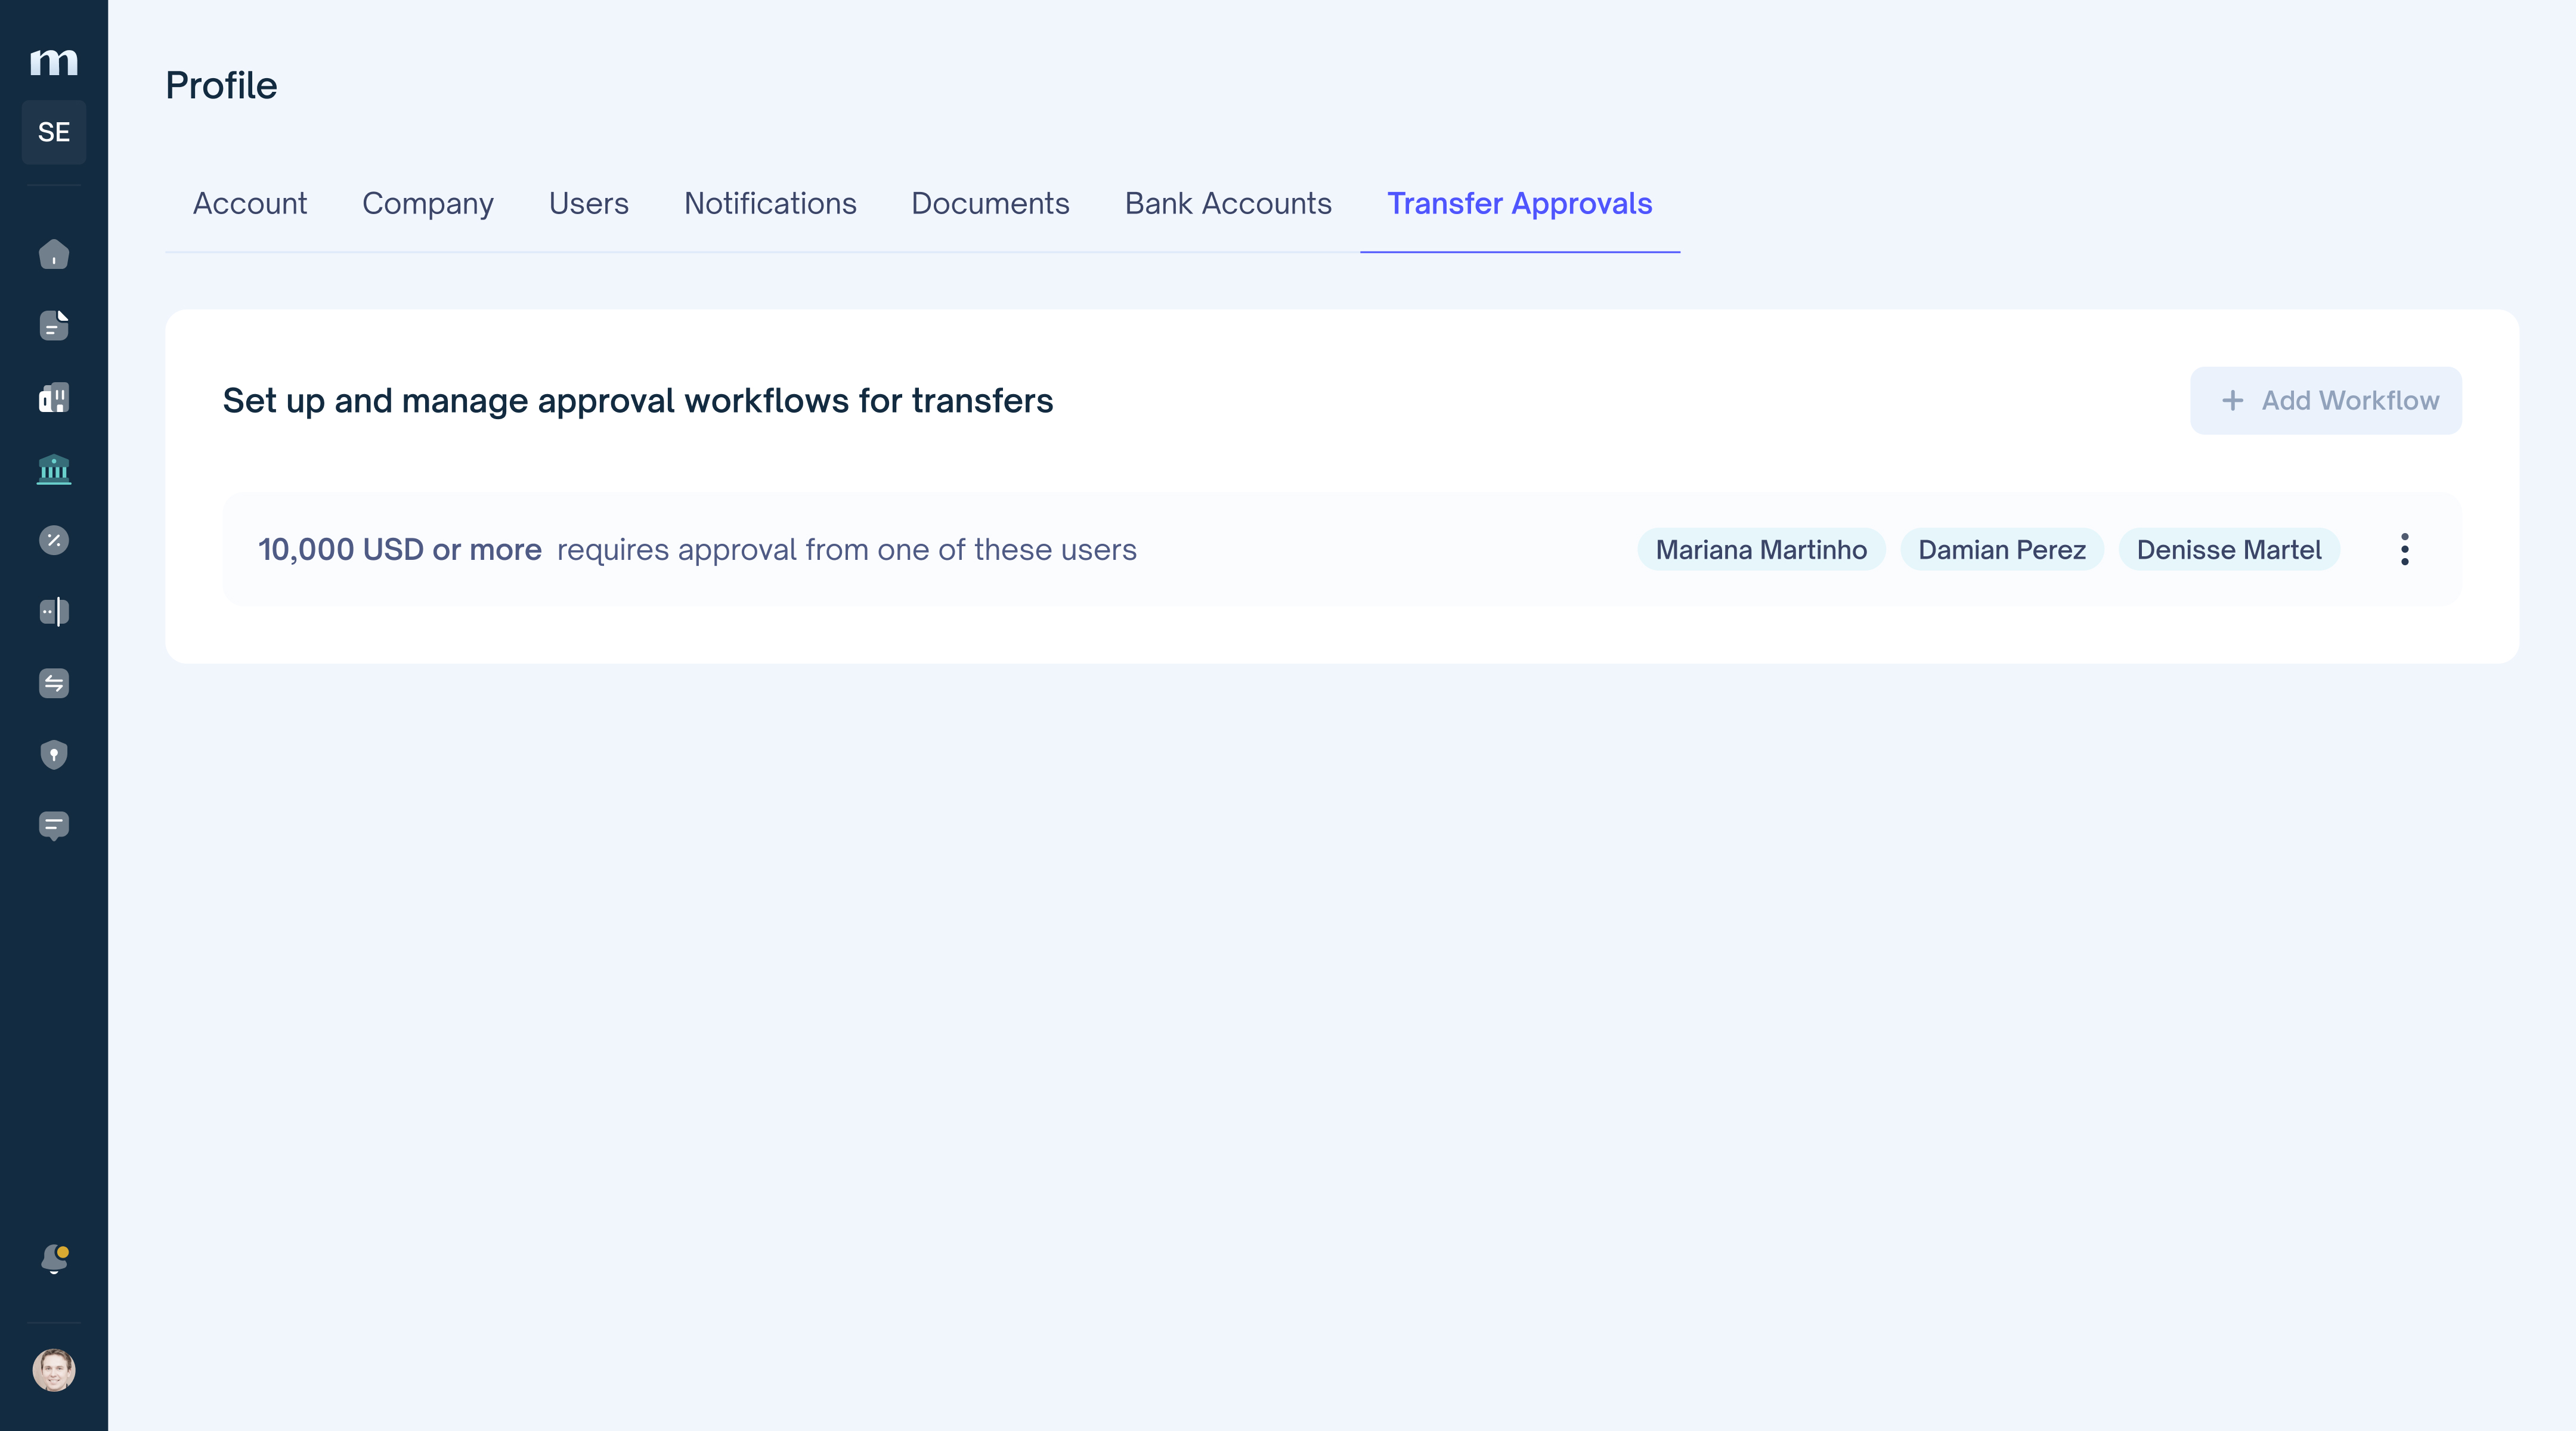Image resolution: width=2576 pixels, height=1431 pixels.
Task: Click the user avatar photo
Action: click(x=54, y=1369)
